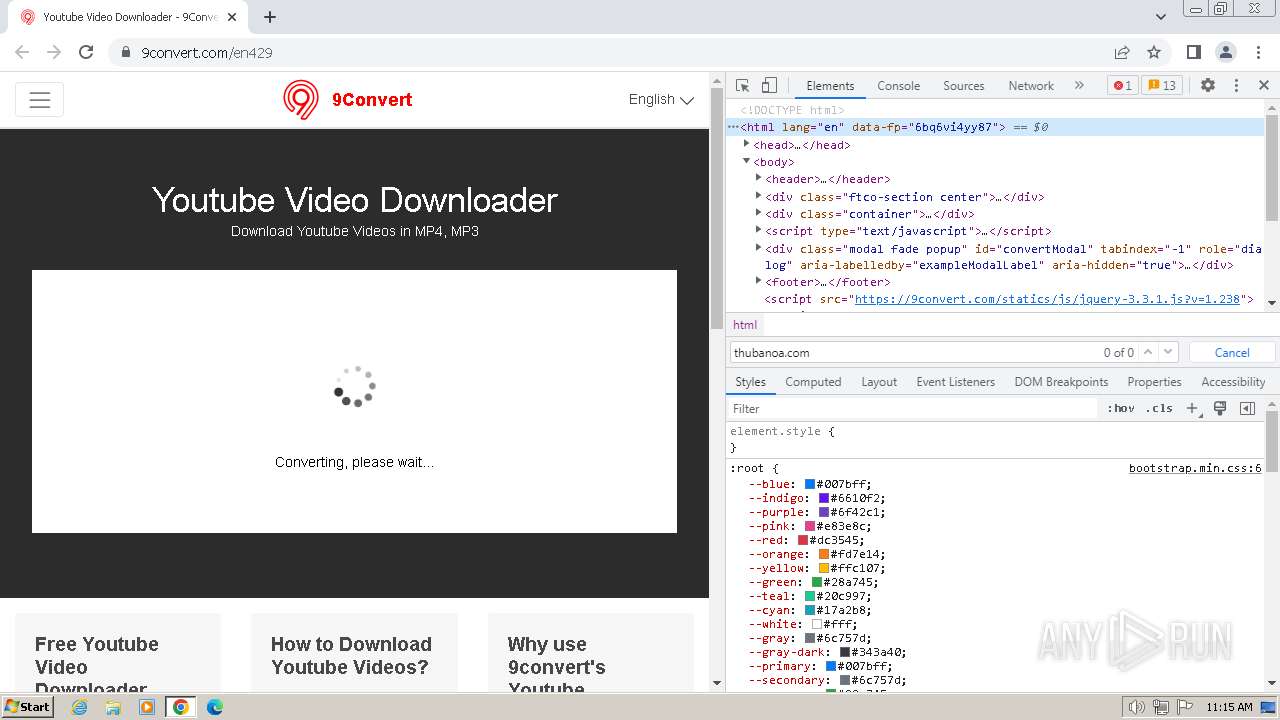Open the 13 issues badge
The height and width of the screenshot is (720, 1280).
pos(1161,86)
